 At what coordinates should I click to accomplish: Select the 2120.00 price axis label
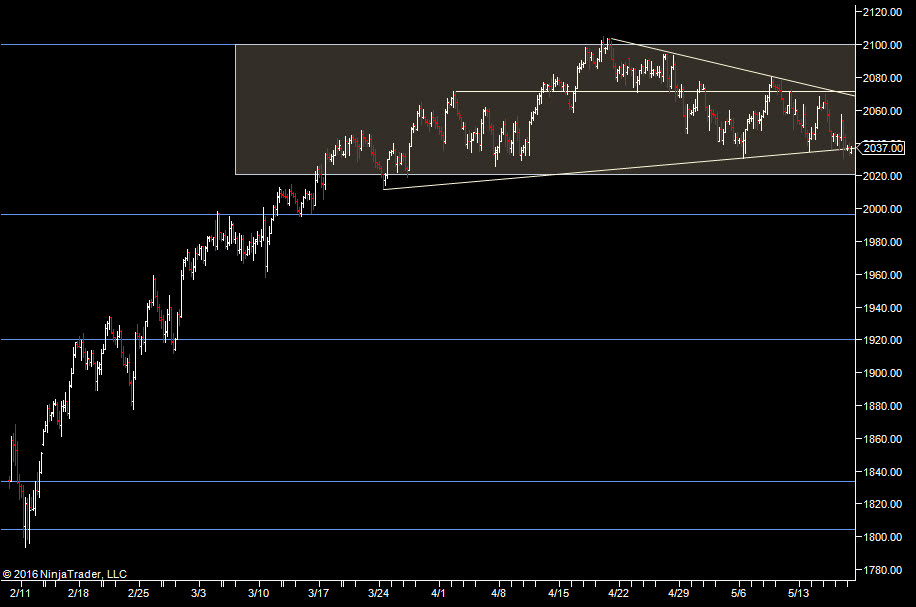click(x=882, y=12)
